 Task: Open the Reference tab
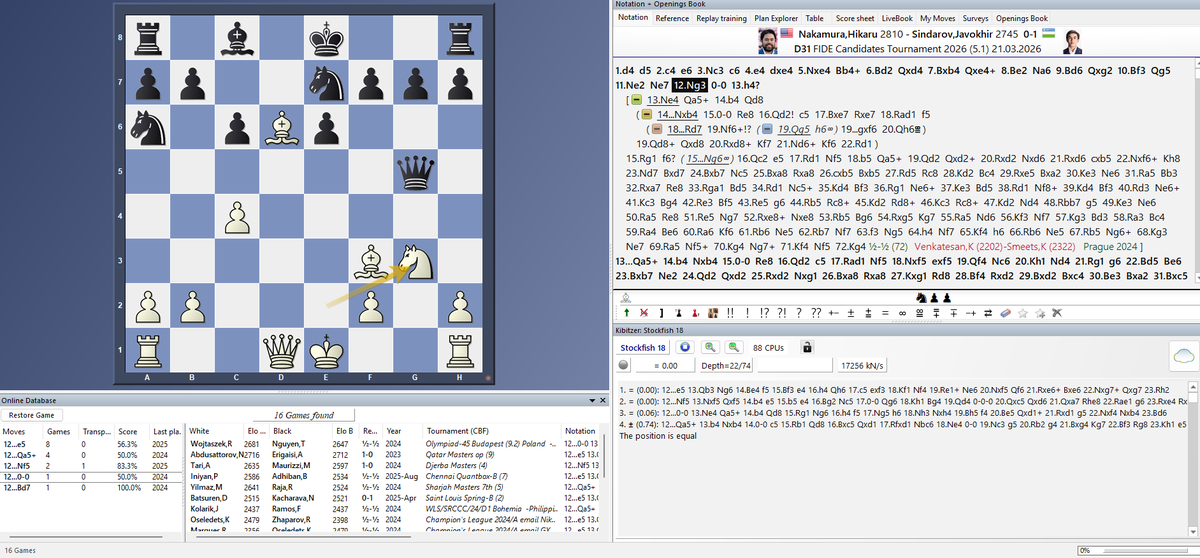[x=672, y=18]
